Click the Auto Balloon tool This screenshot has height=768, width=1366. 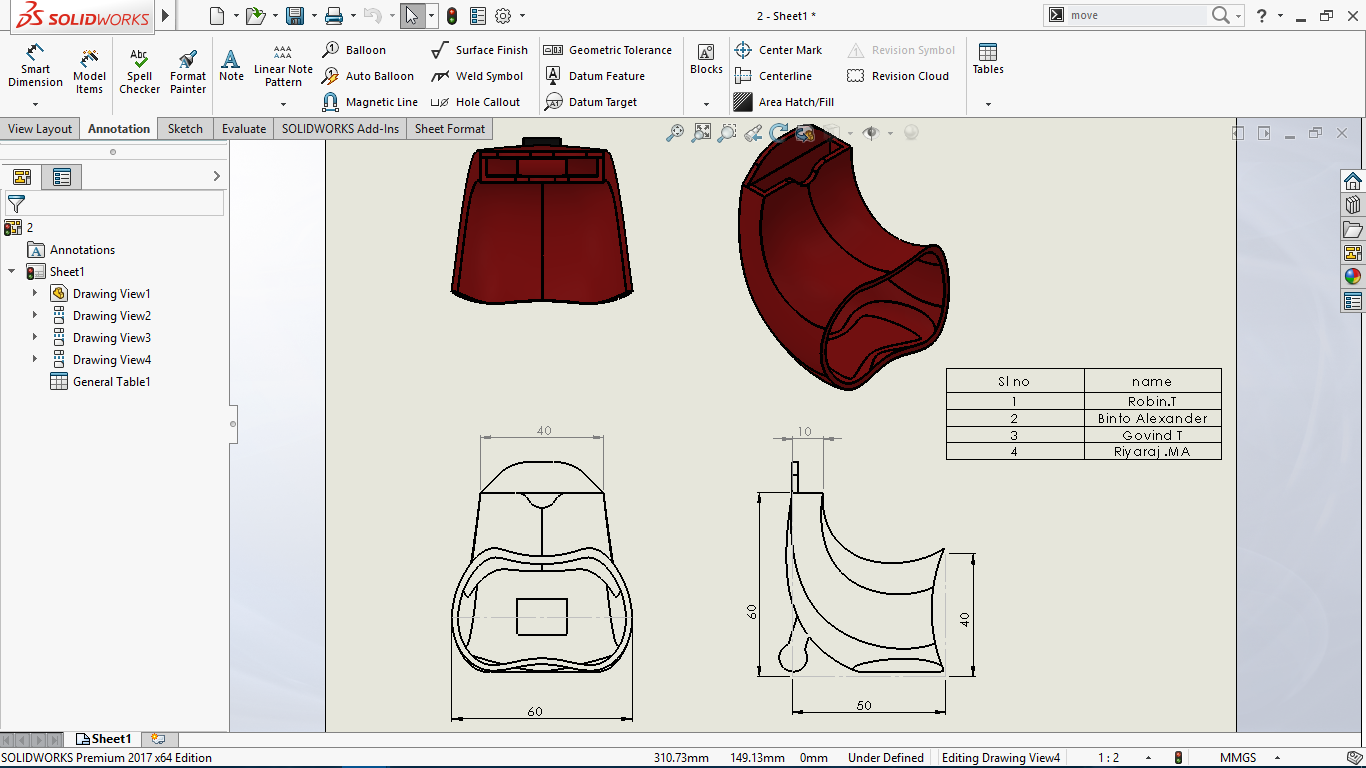368,76
